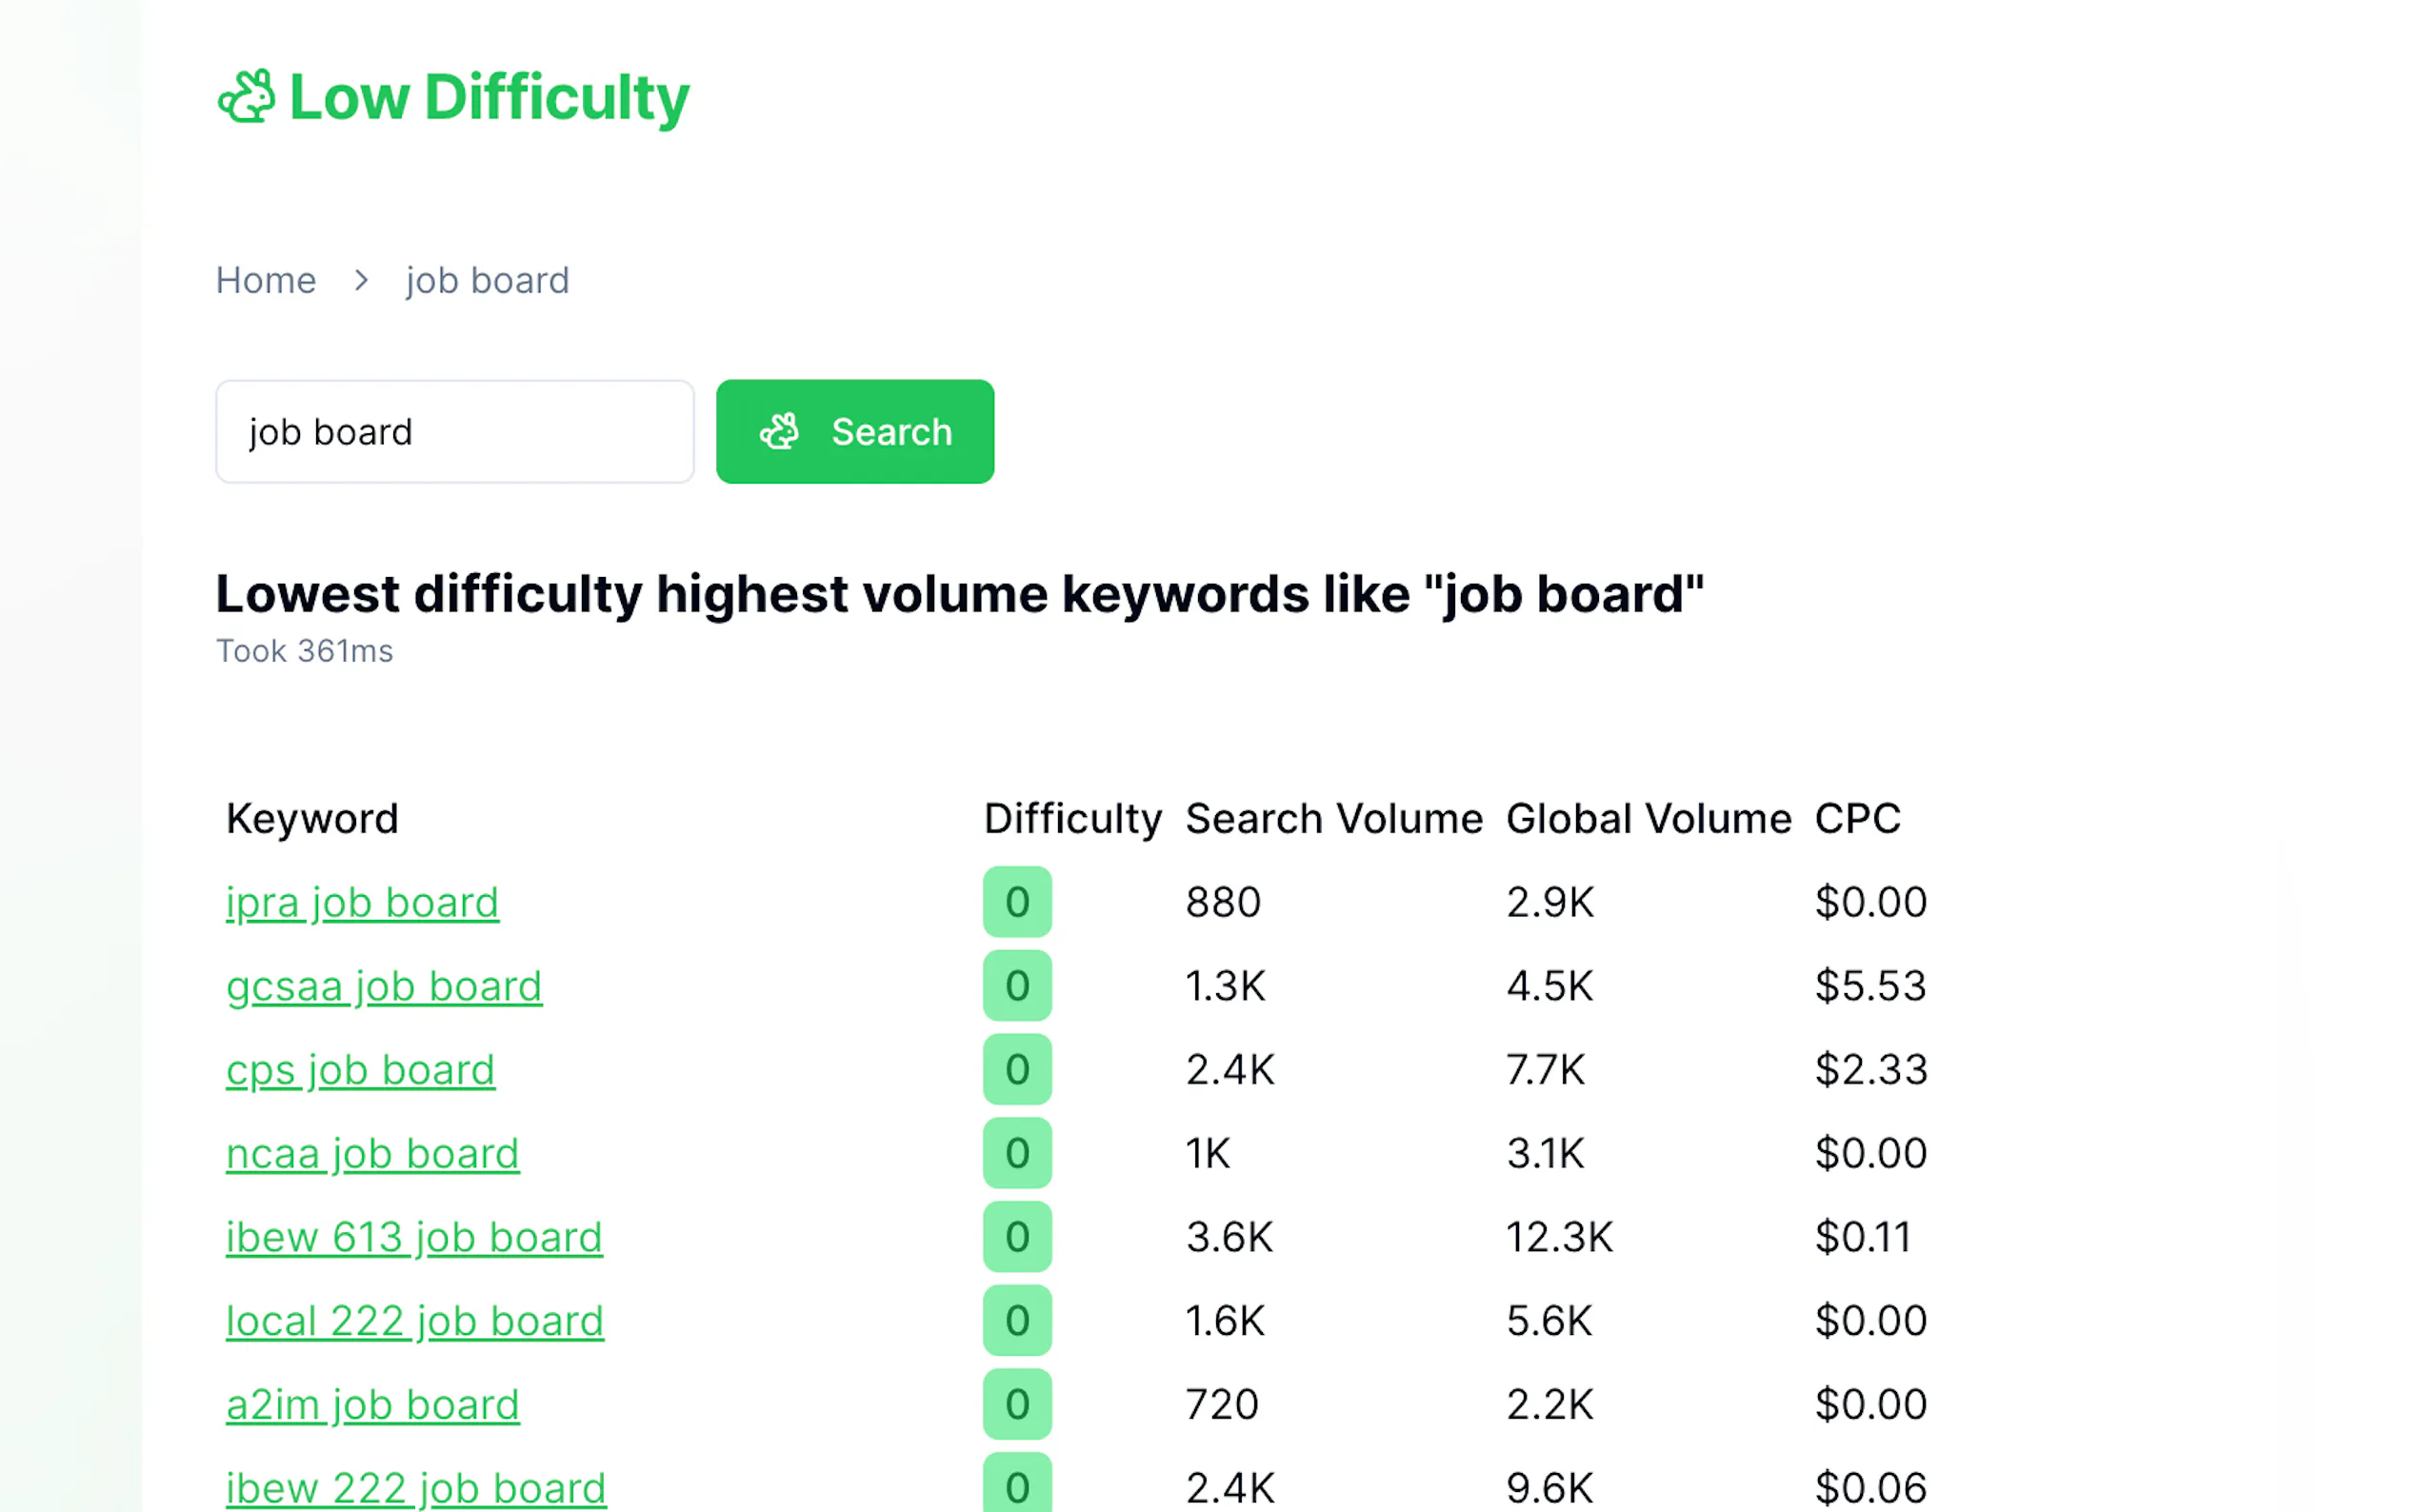
Task: Open the cps job board keyword
Action: (x=360, y=1070)
